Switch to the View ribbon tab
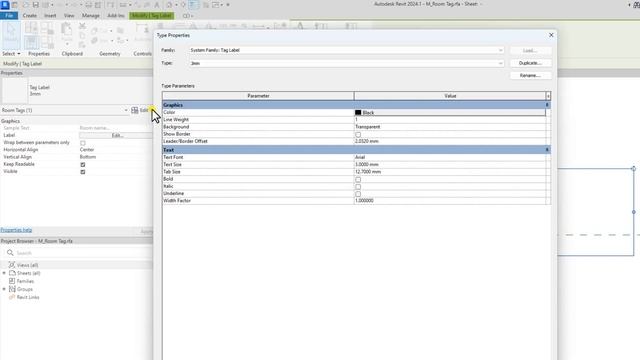The width and height of the screenshot is (640, 360). [x=69, y=16]
